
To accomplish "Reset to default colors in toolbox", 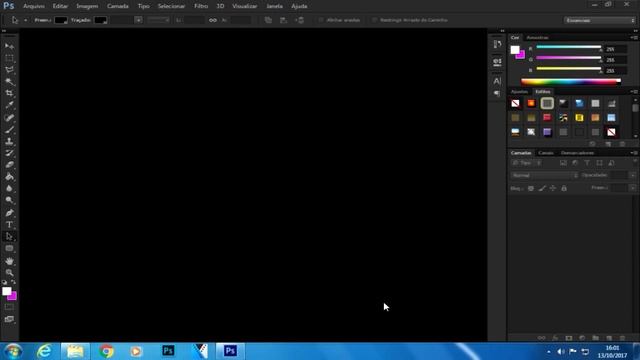I will click(x=4, y=282).
